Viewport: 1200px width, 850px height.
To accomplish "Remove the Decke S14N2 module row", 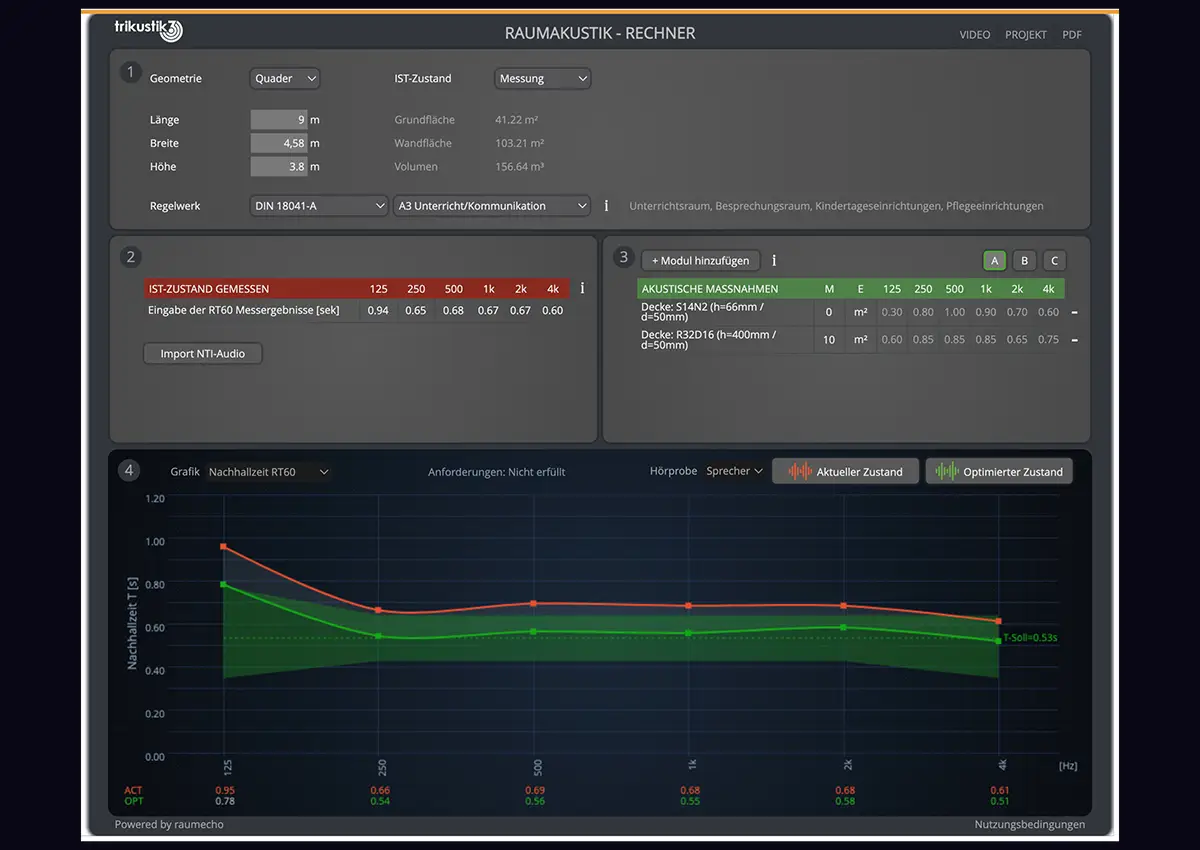I will point(1074,313).
